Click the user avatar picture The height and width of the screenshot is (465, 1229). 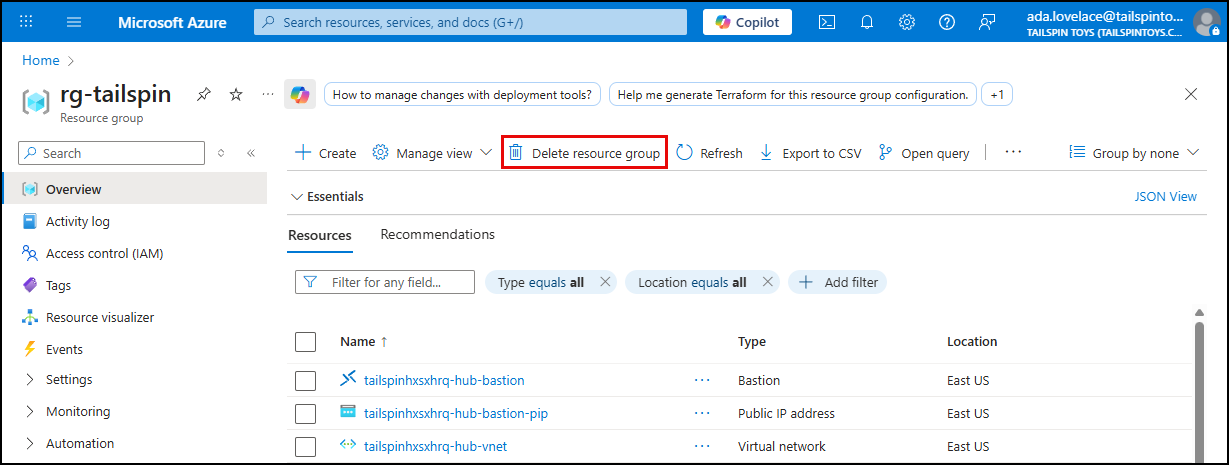pos(1207,23)
